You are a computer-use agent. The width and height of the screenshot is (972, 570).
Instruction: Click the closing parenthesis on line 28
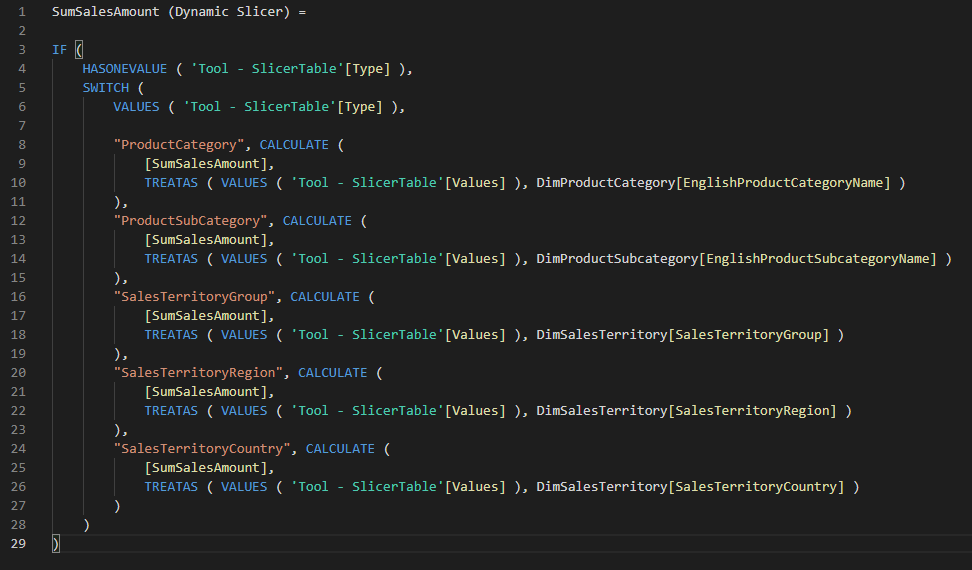(x=86, y=525)
